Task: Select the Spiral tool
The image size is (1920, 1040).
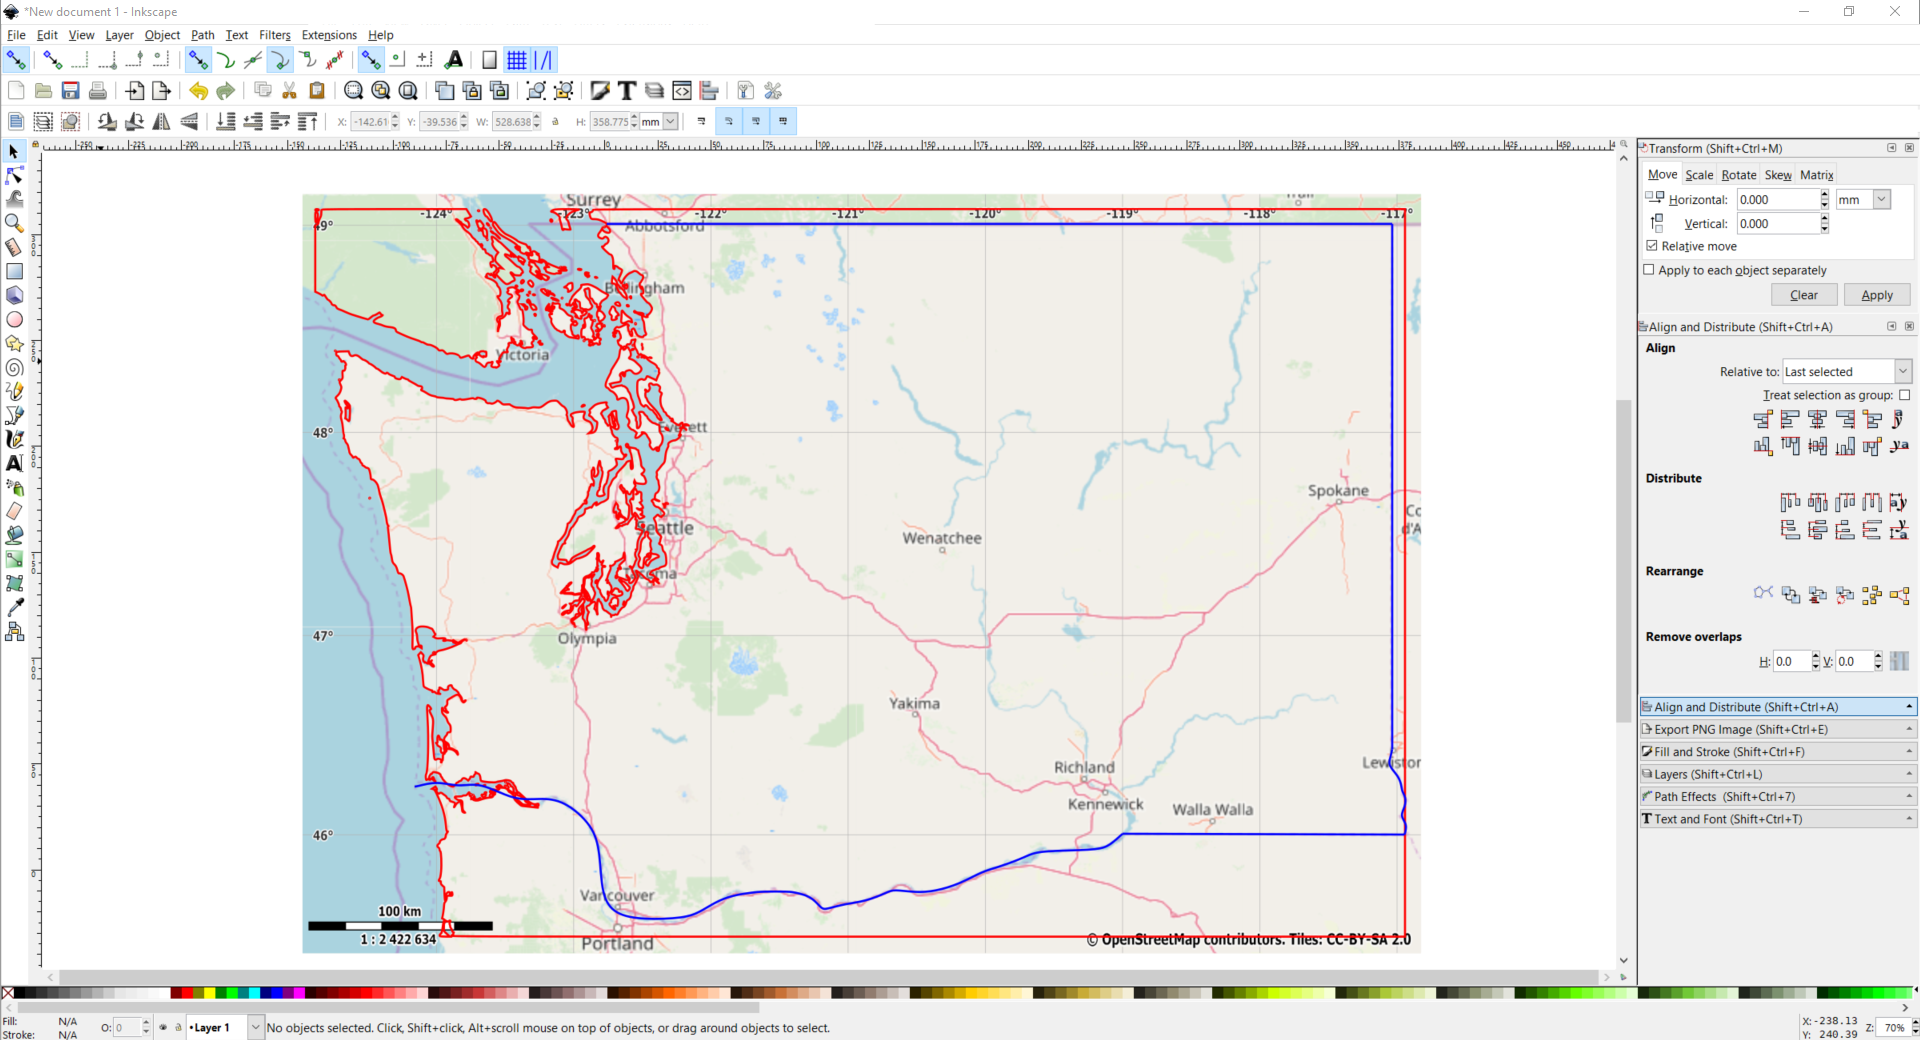Action: [x=14, y=368]
